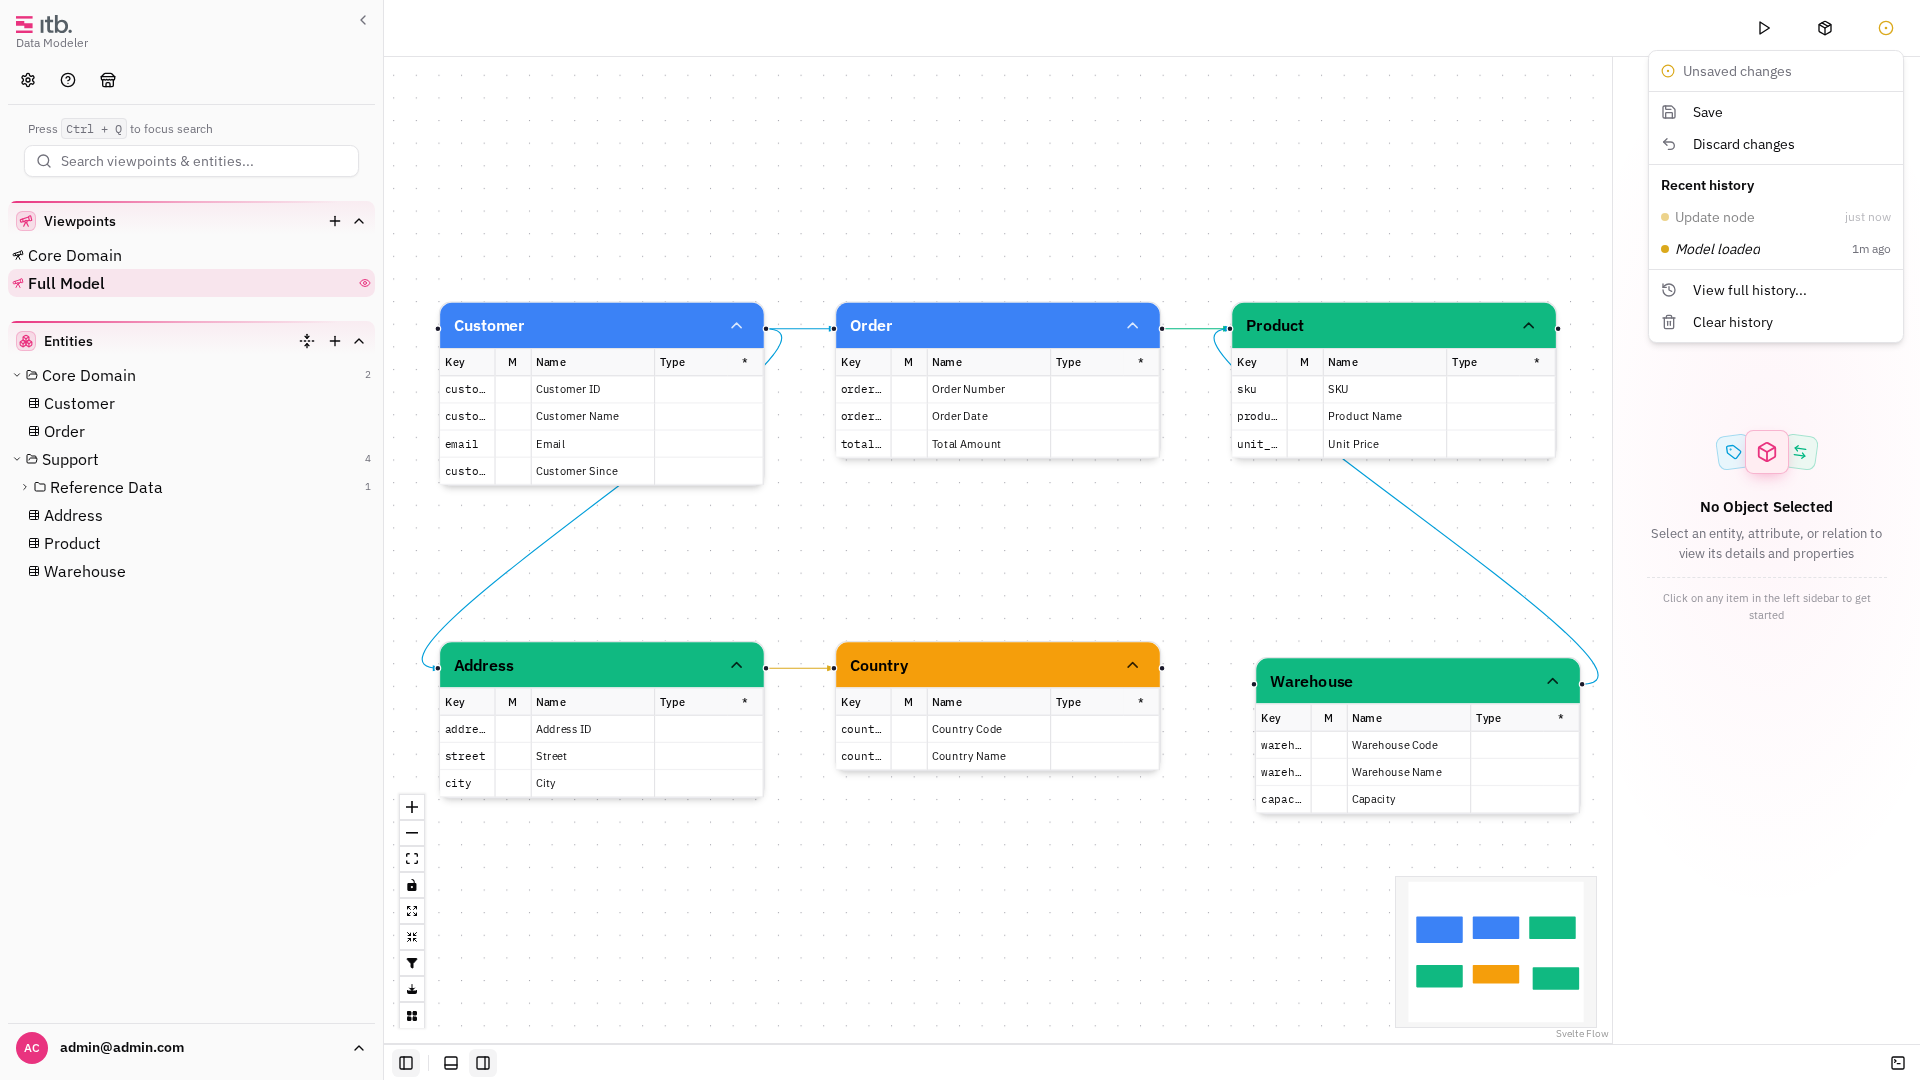Toggle the right sidebar panel button
1920x1080 pixels.
tap(483, 1063)
